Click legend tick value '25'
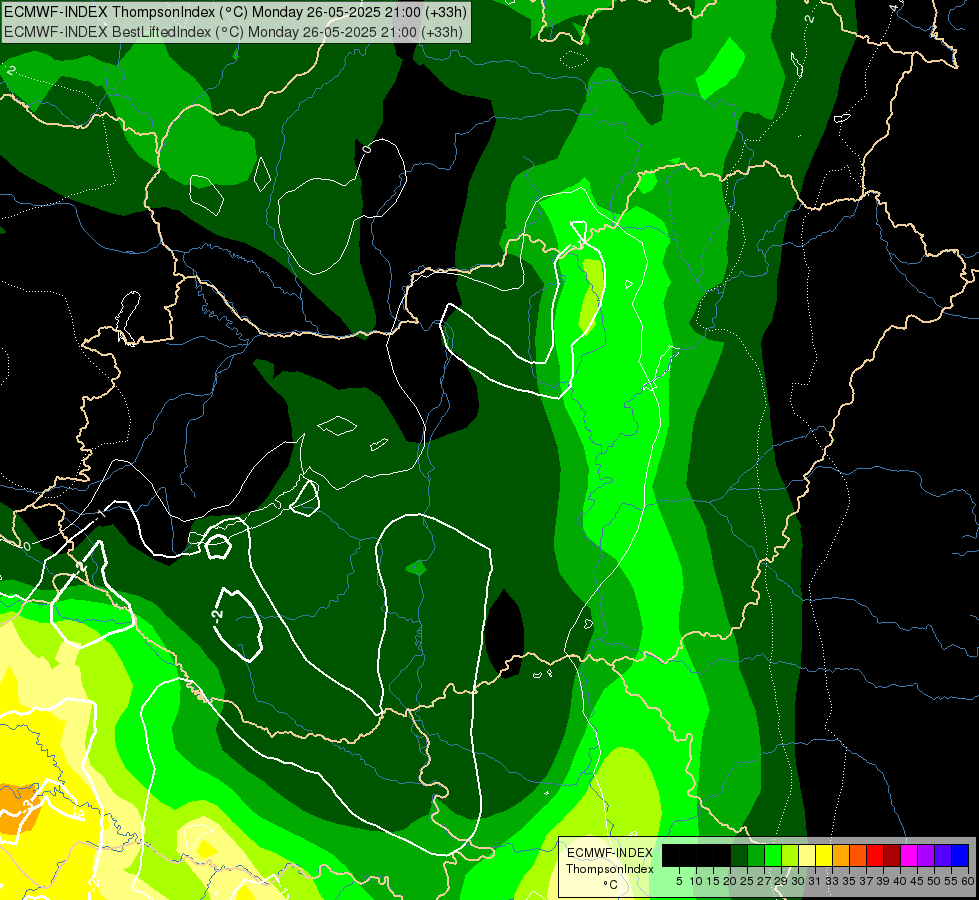 click(x=747, y=881)
